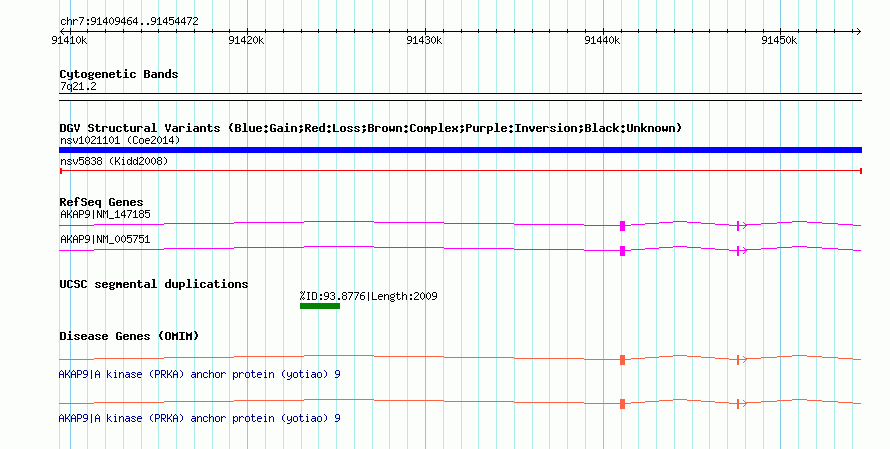
Task: Select the UCSC segmental duplications track title
Action: 154,284
